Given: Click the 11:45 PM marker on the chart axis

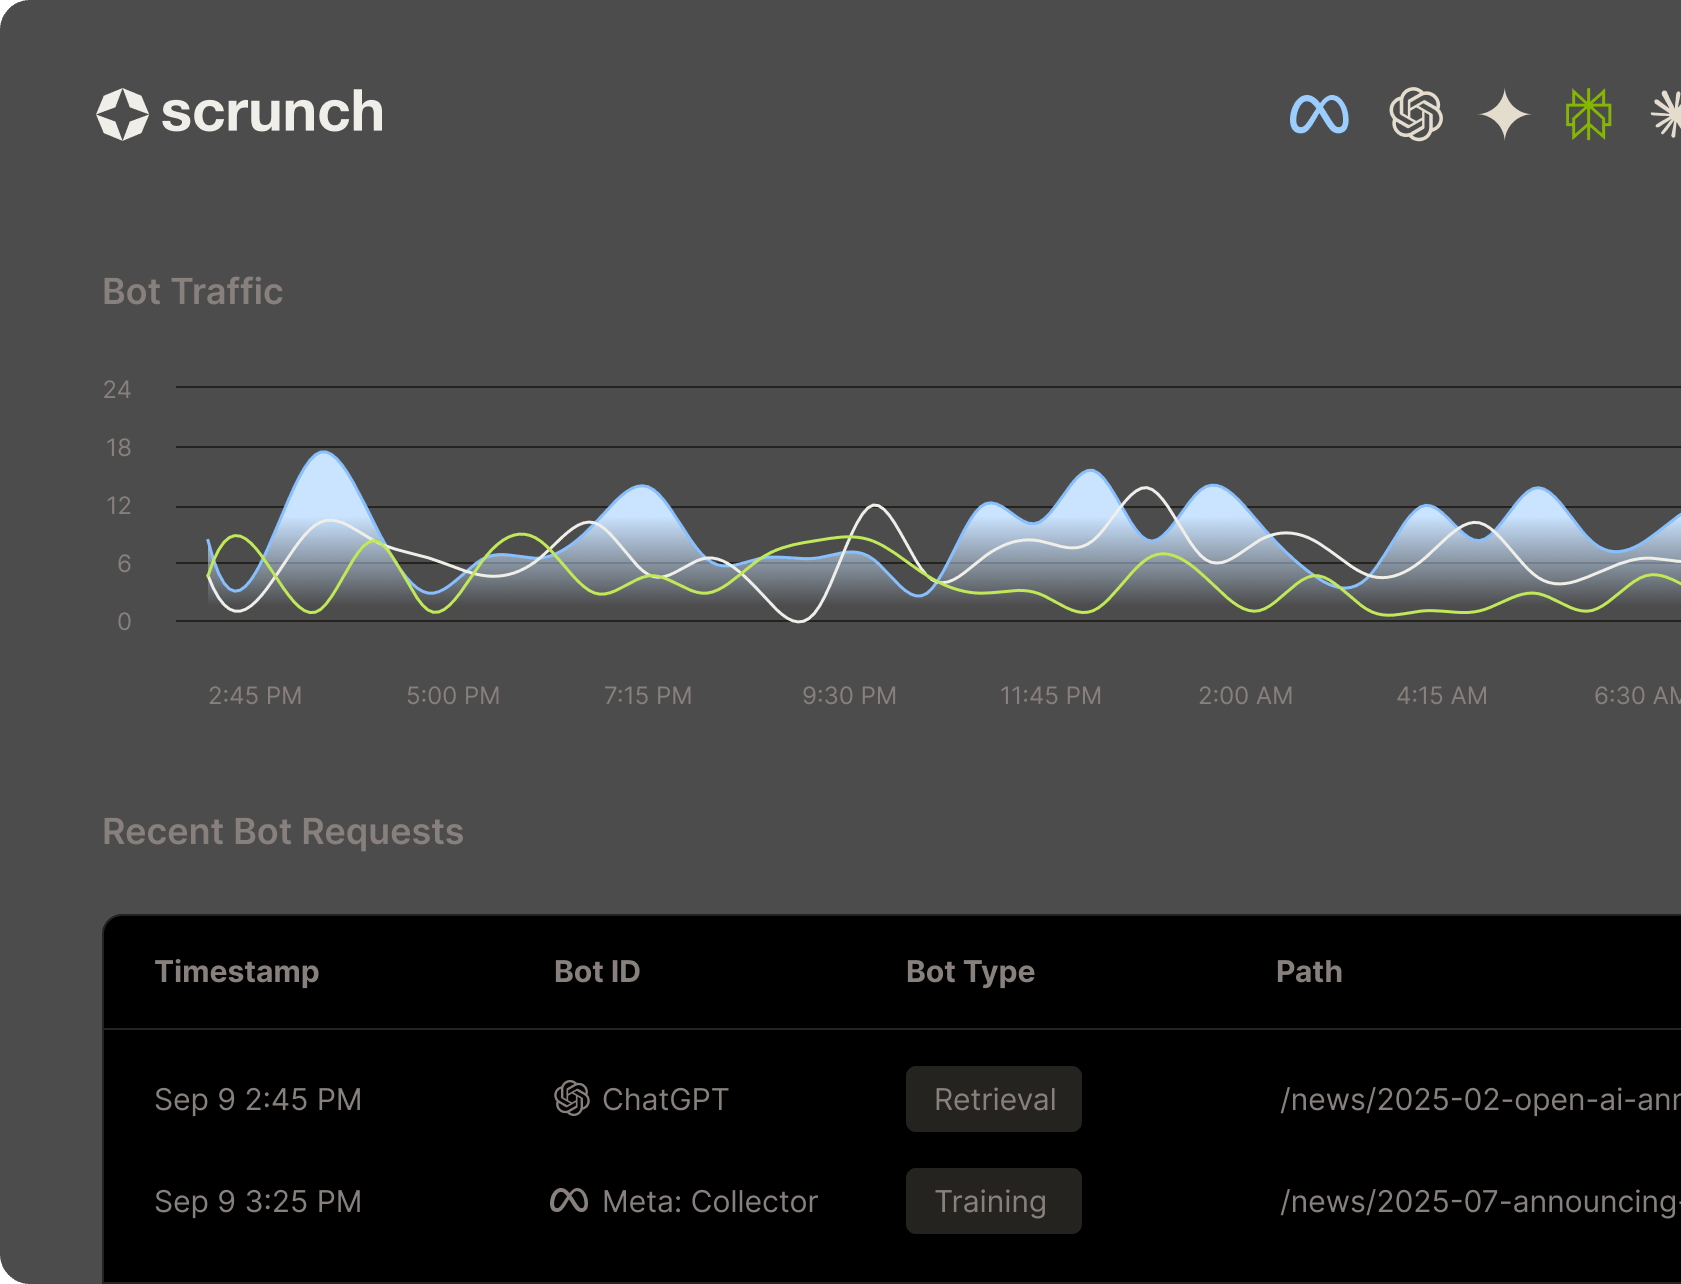Looking at the screenshot, I should 1049,695.
